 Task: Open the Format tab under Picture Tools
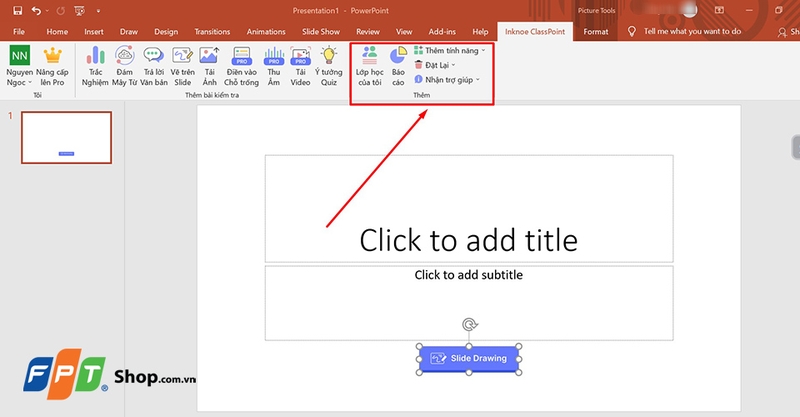tap(595, 32)
